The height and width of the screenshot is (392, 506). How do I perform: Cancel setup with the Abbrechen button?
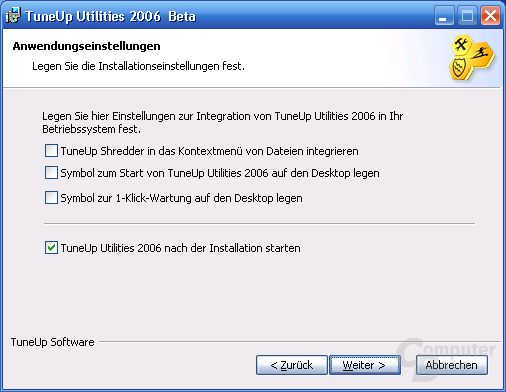click(x=452, y=365)
